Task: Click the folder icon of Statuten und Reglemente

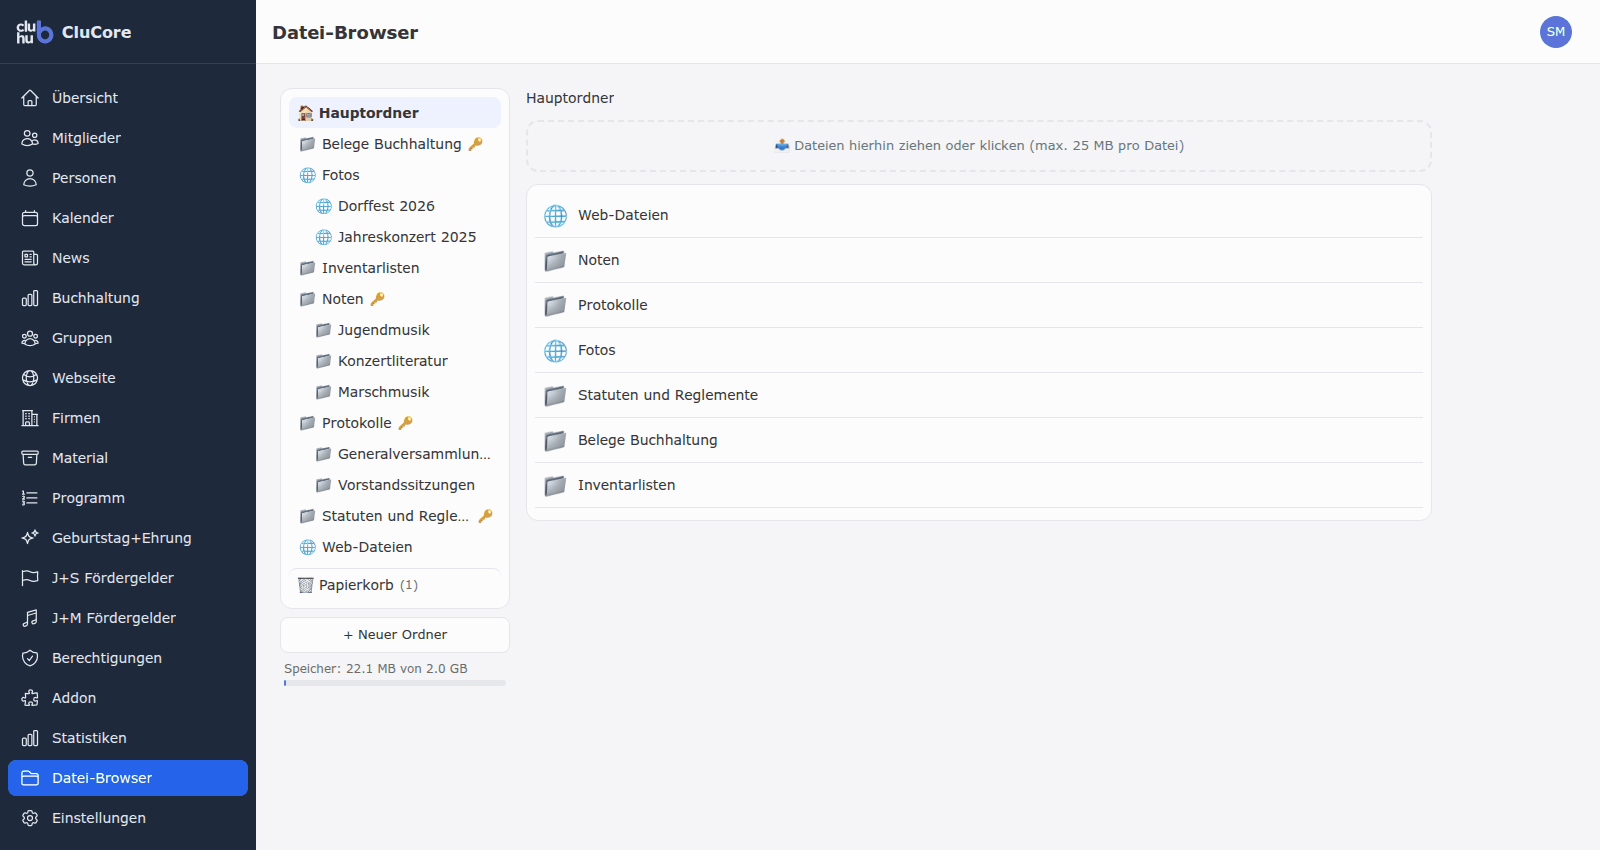Action: click(x=556, y=396)
